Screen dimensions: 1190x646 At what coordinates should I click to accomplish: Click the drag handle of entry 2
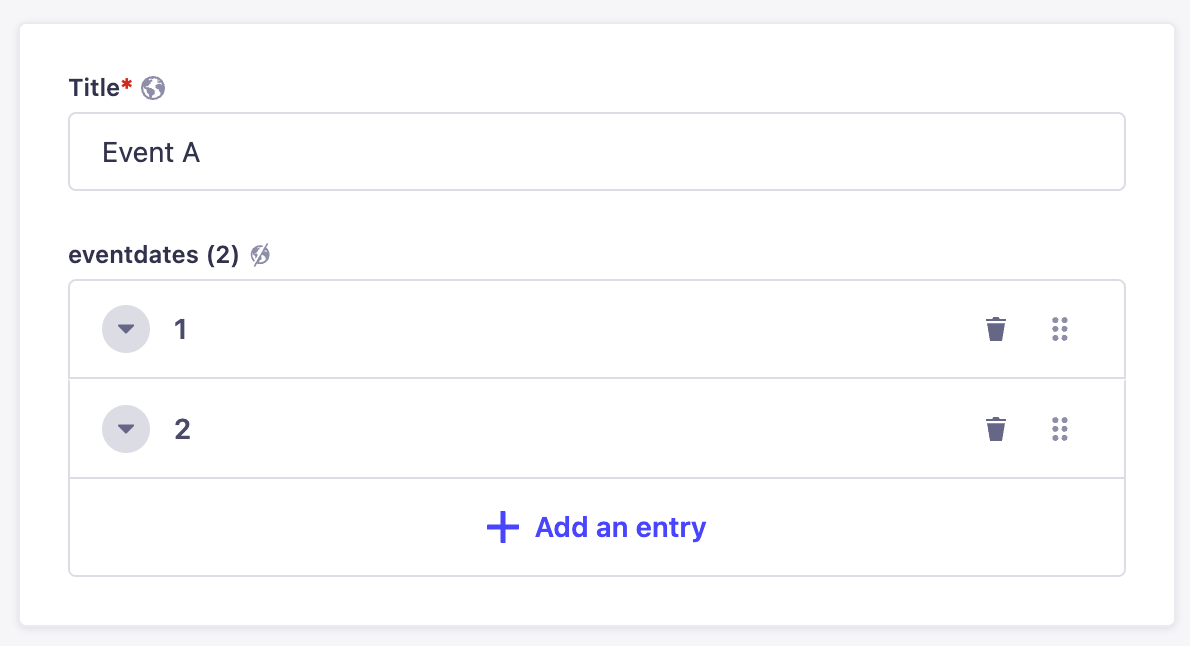[1060, 429]
